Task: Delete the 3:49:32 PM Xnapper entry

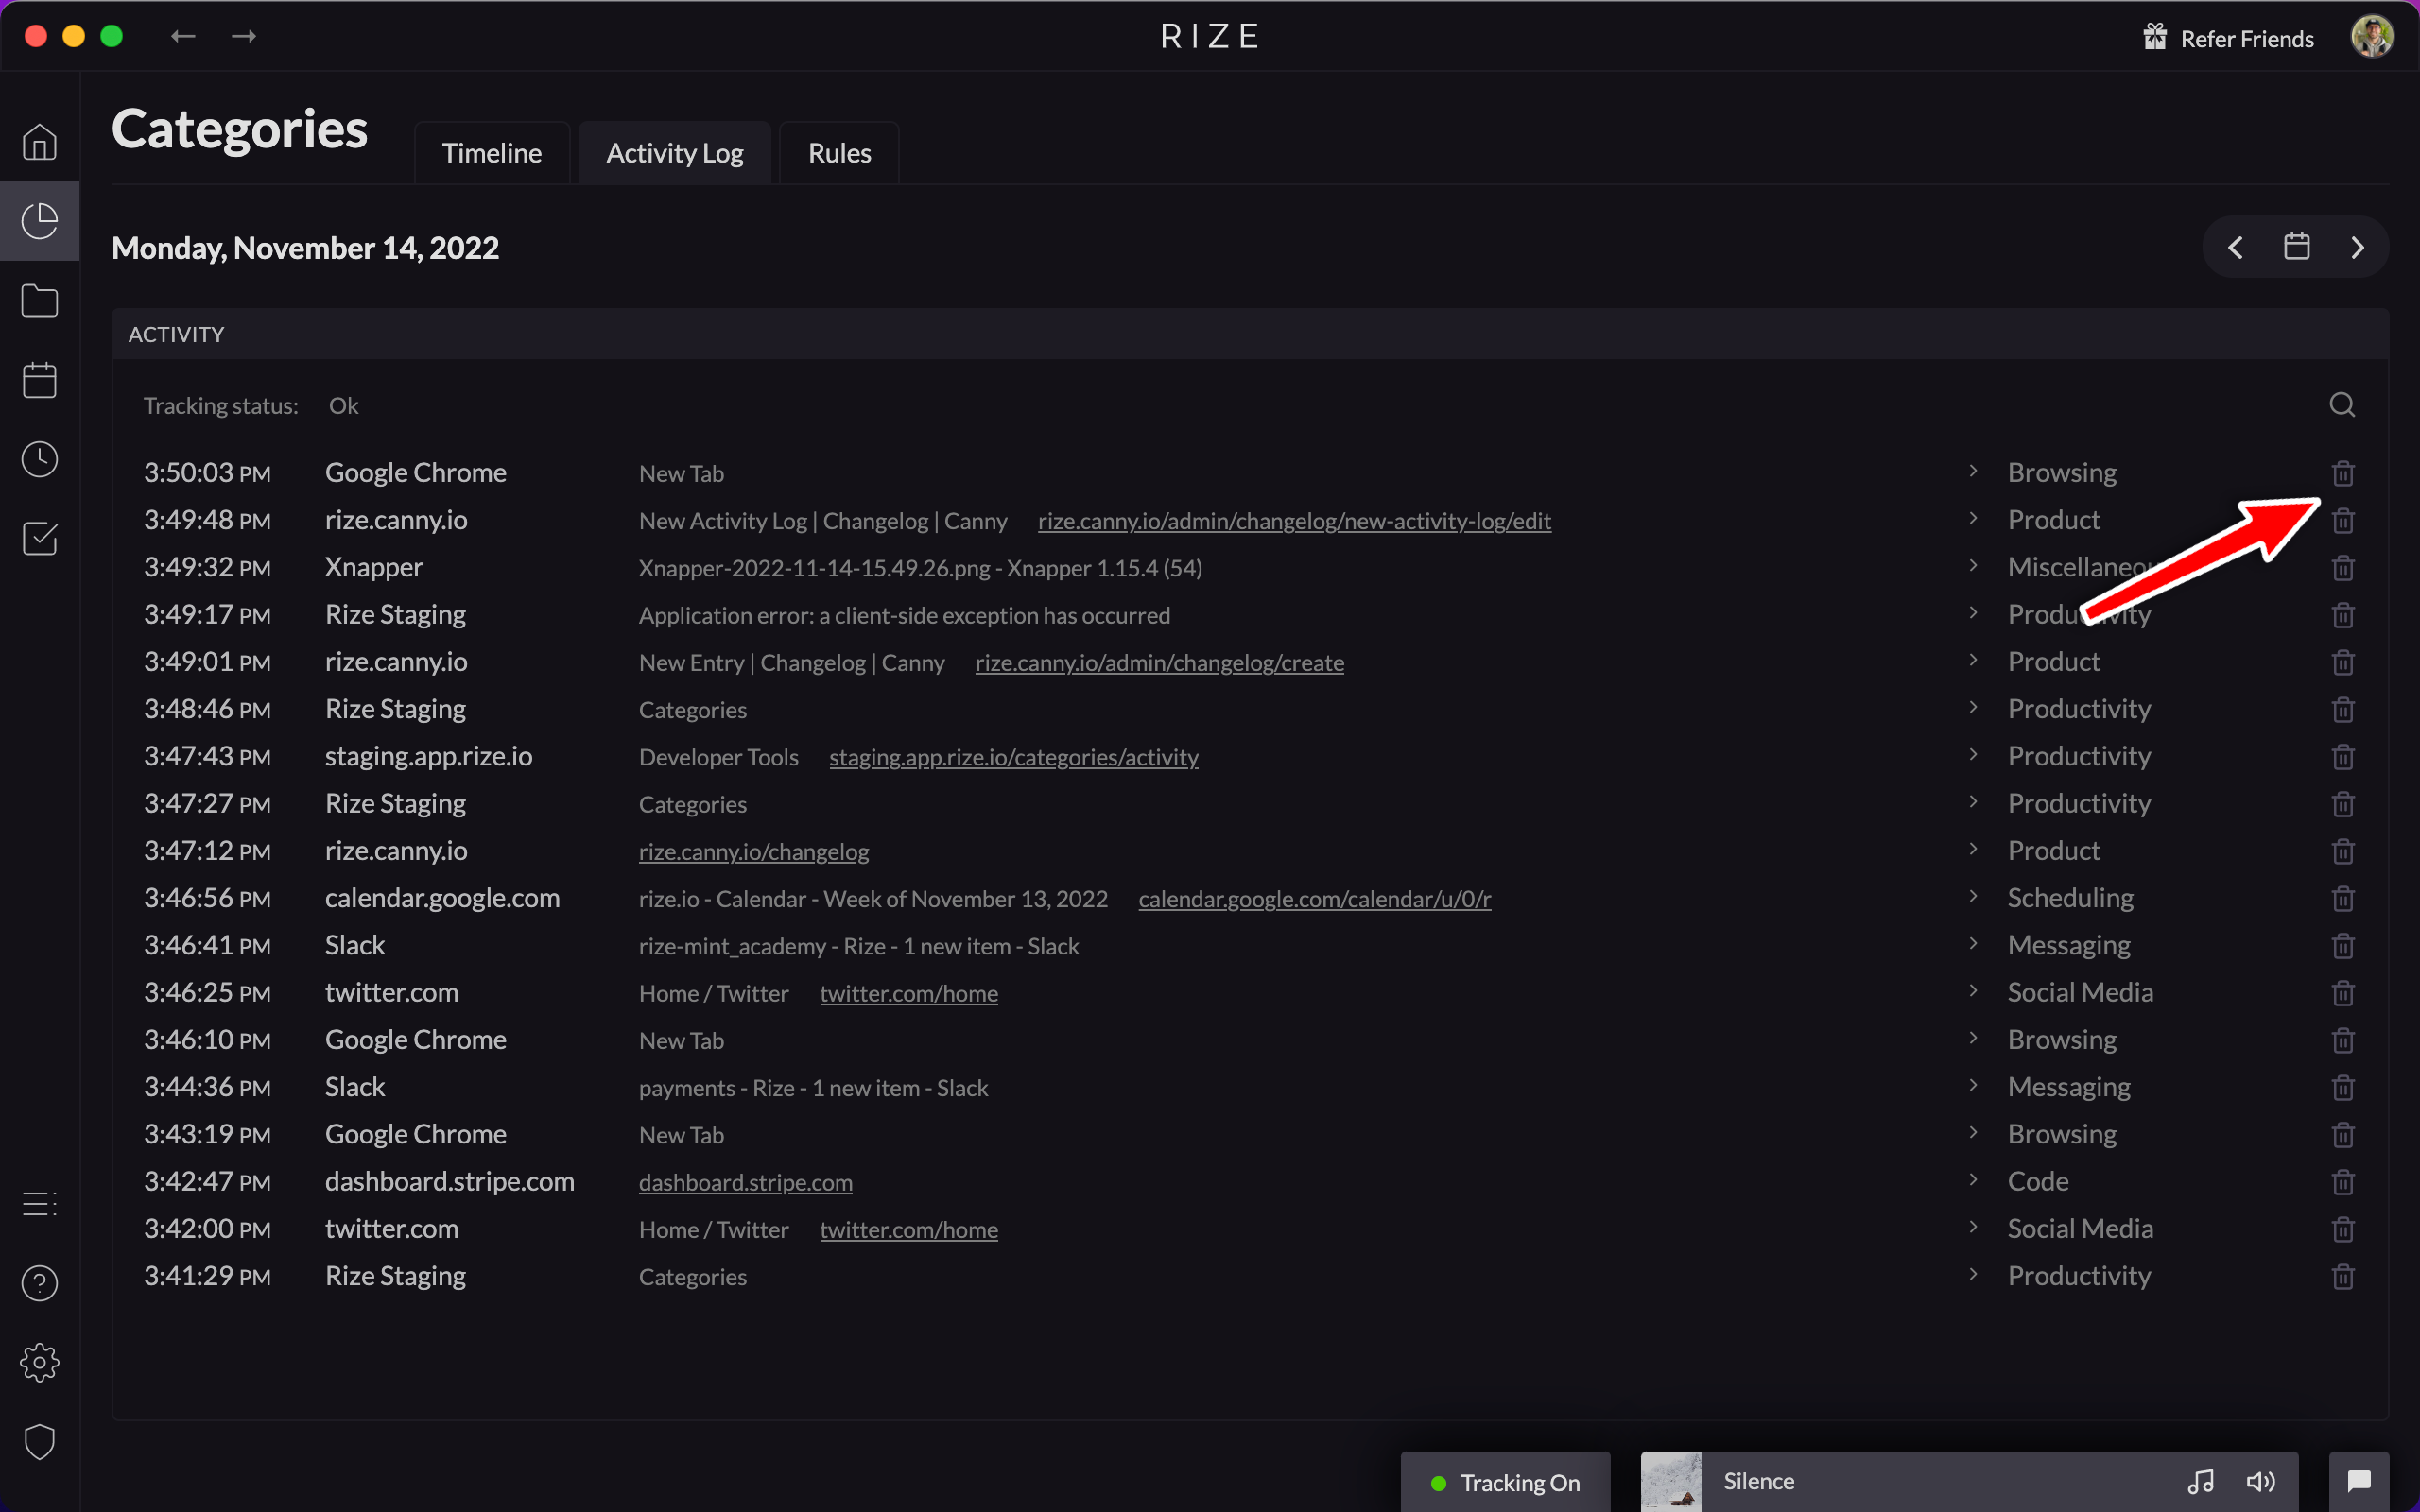Action: click(x=2343, y=568)
